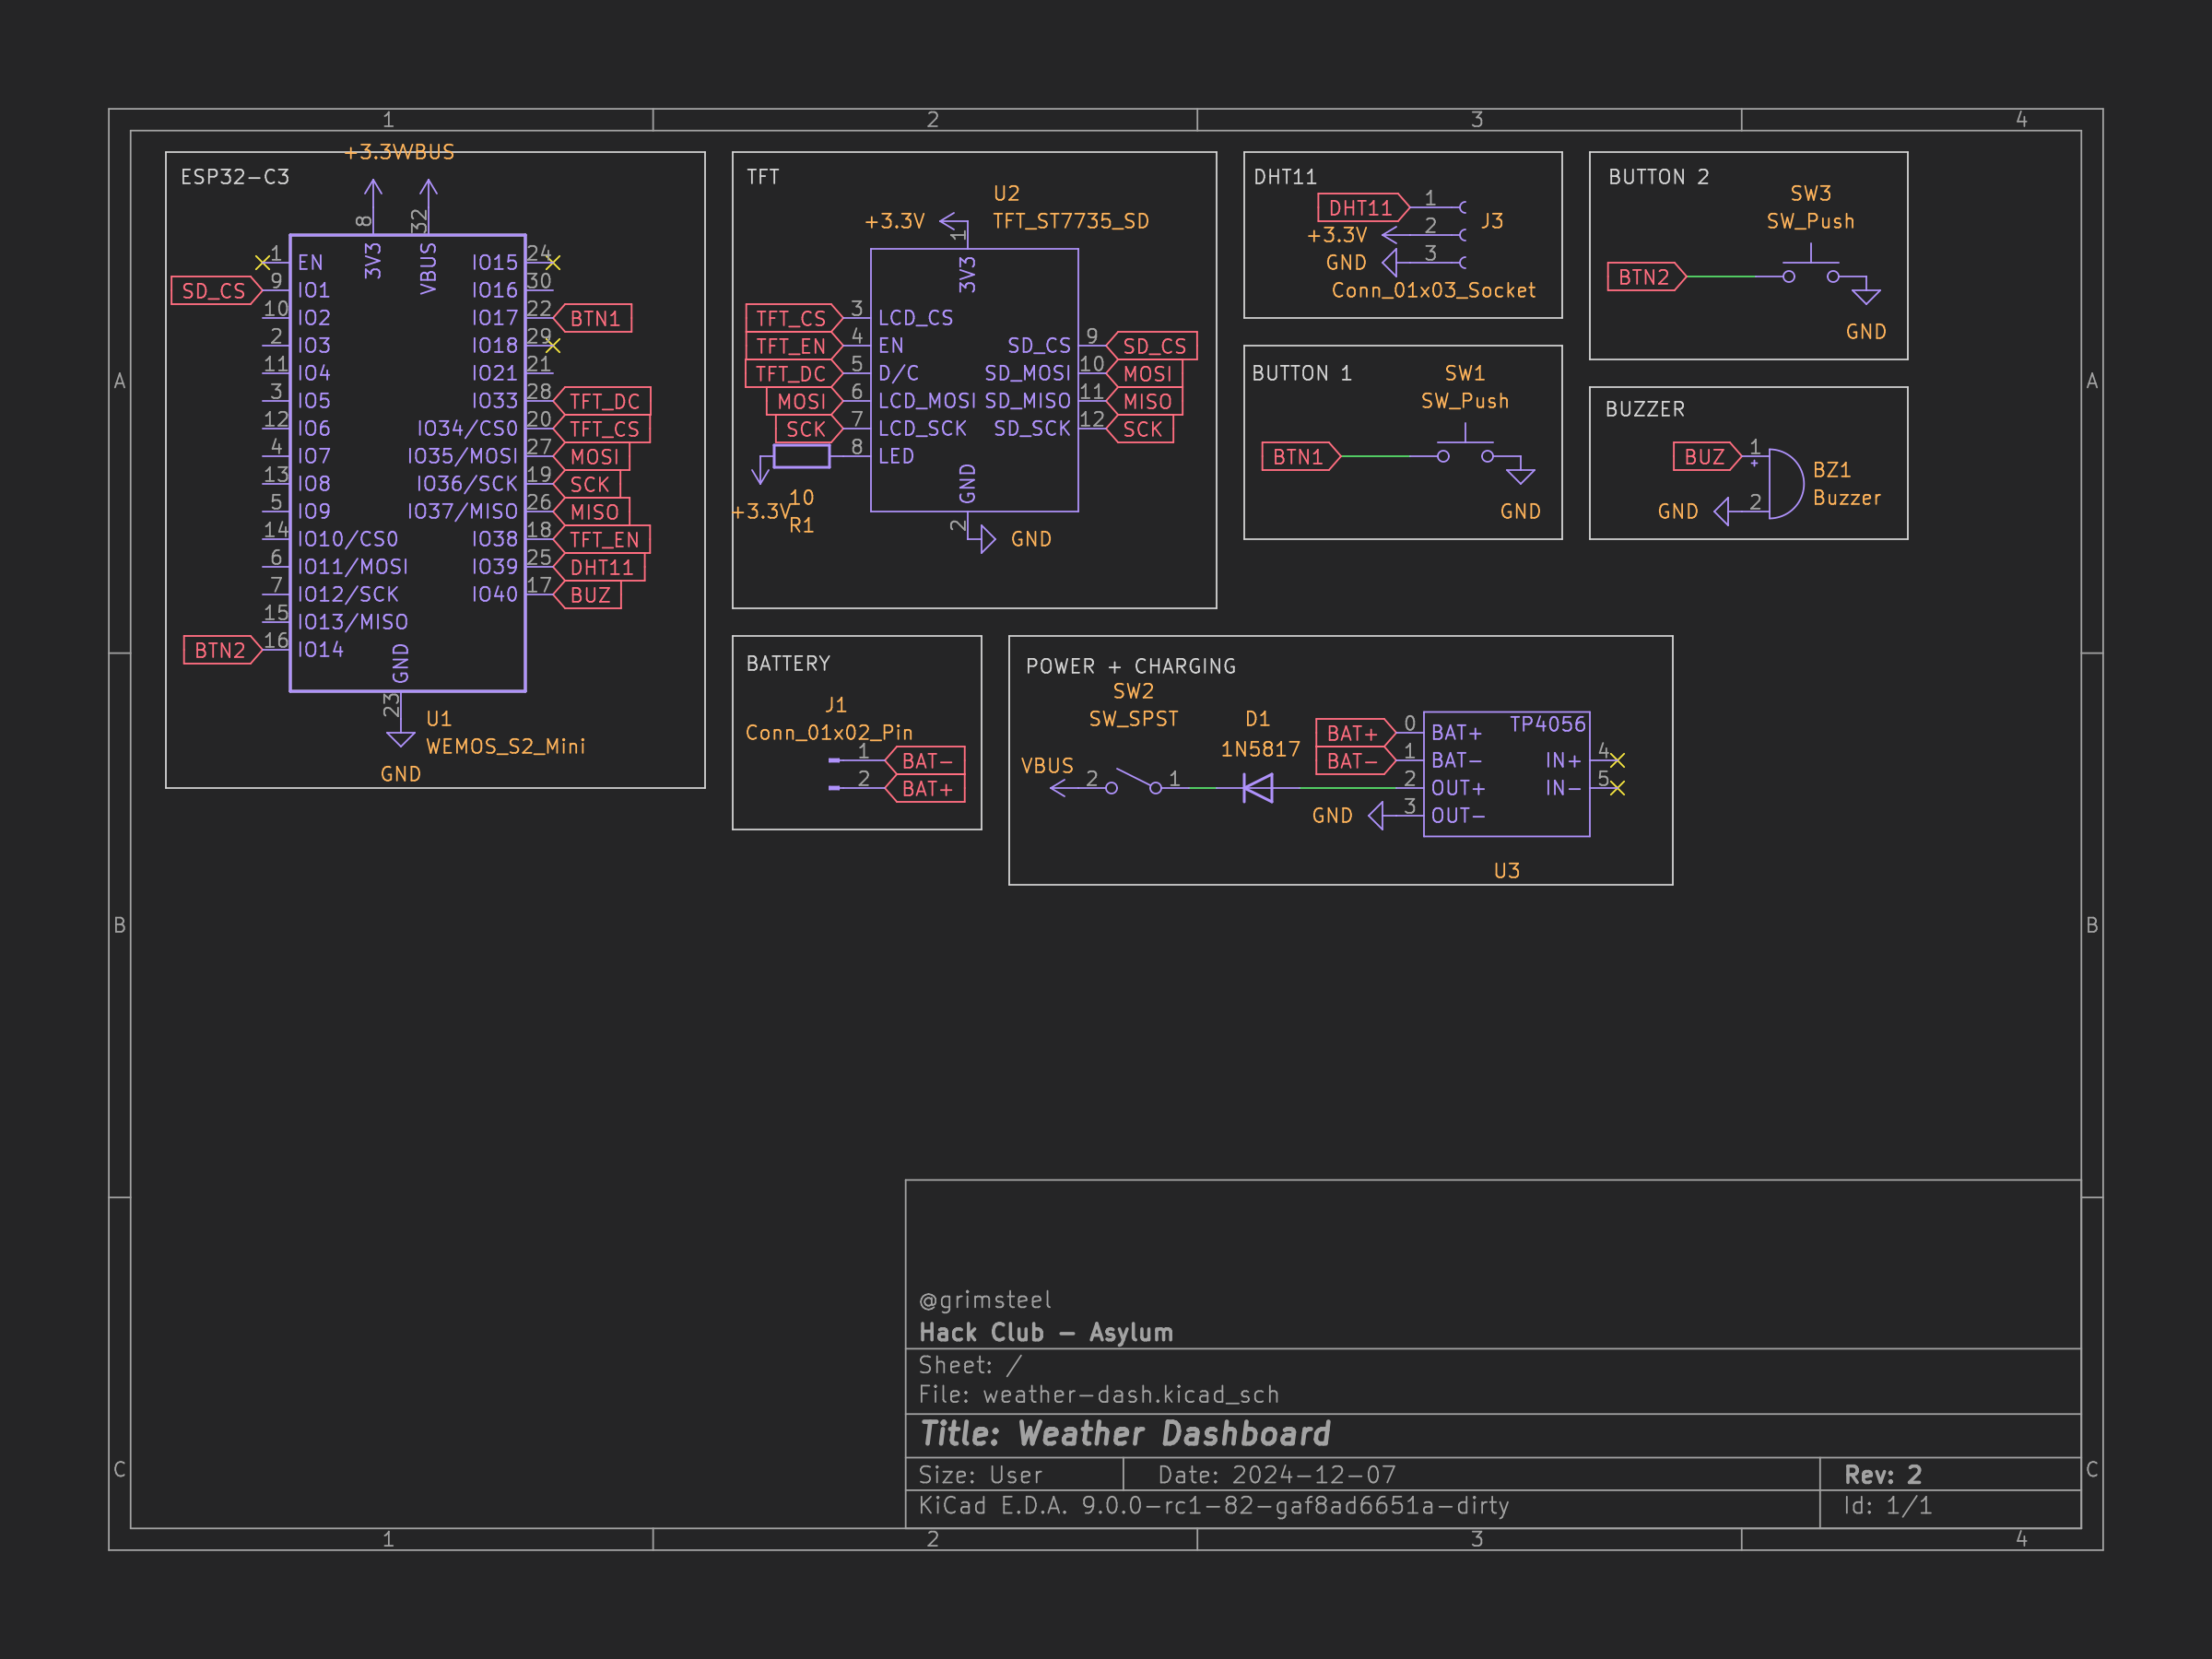Select the BUZ label on U1 IO40
2212x1659 pixels.
pyautogui.click(x=587, y=595)
